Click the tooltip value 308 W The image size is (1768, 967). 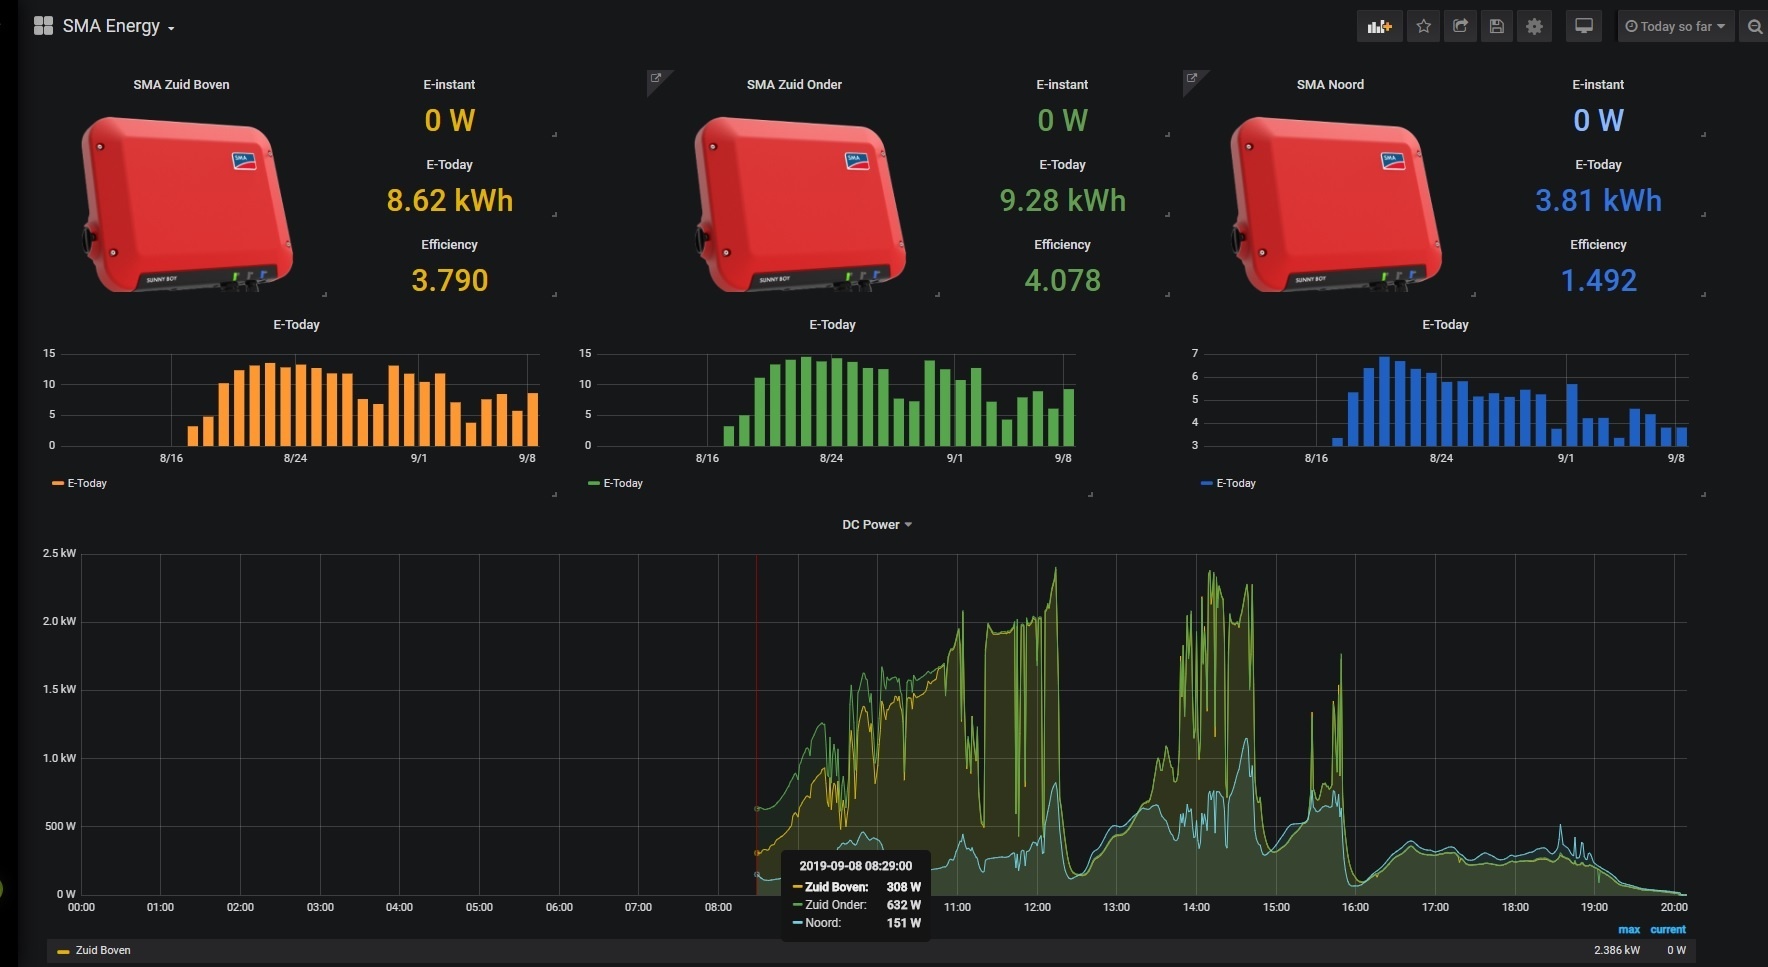click(x=904, y=887)
